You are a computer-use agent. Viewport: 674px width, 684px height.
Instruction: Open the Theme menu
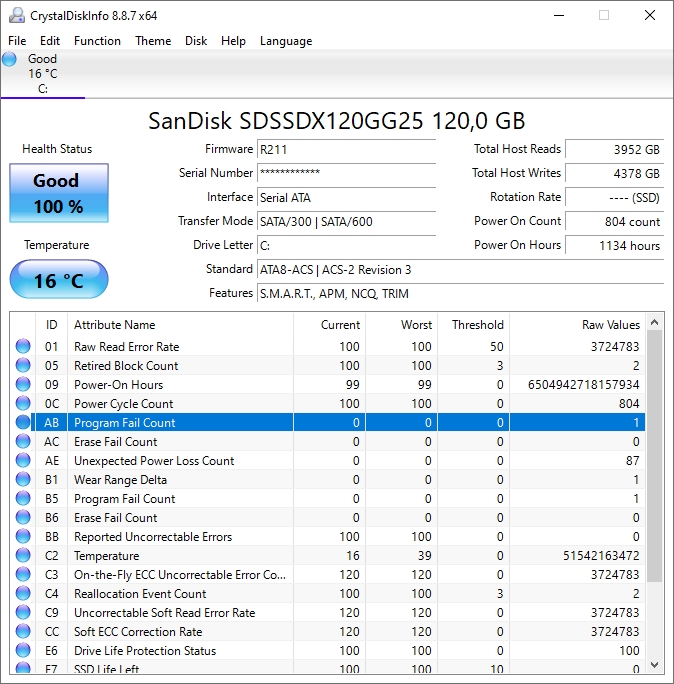pos(153,41)
